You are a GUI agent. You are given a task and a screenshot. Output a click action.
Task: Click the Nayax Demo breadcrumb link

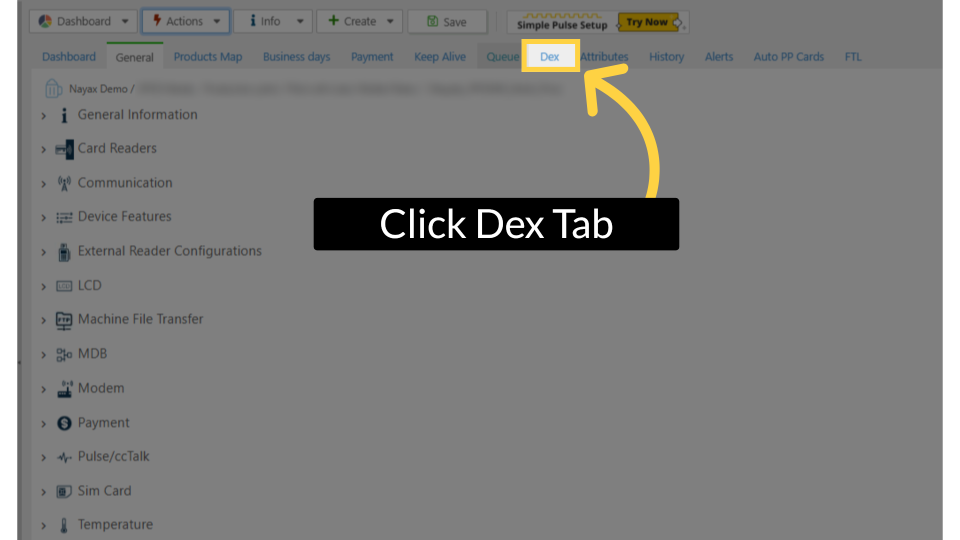point(97,89)
